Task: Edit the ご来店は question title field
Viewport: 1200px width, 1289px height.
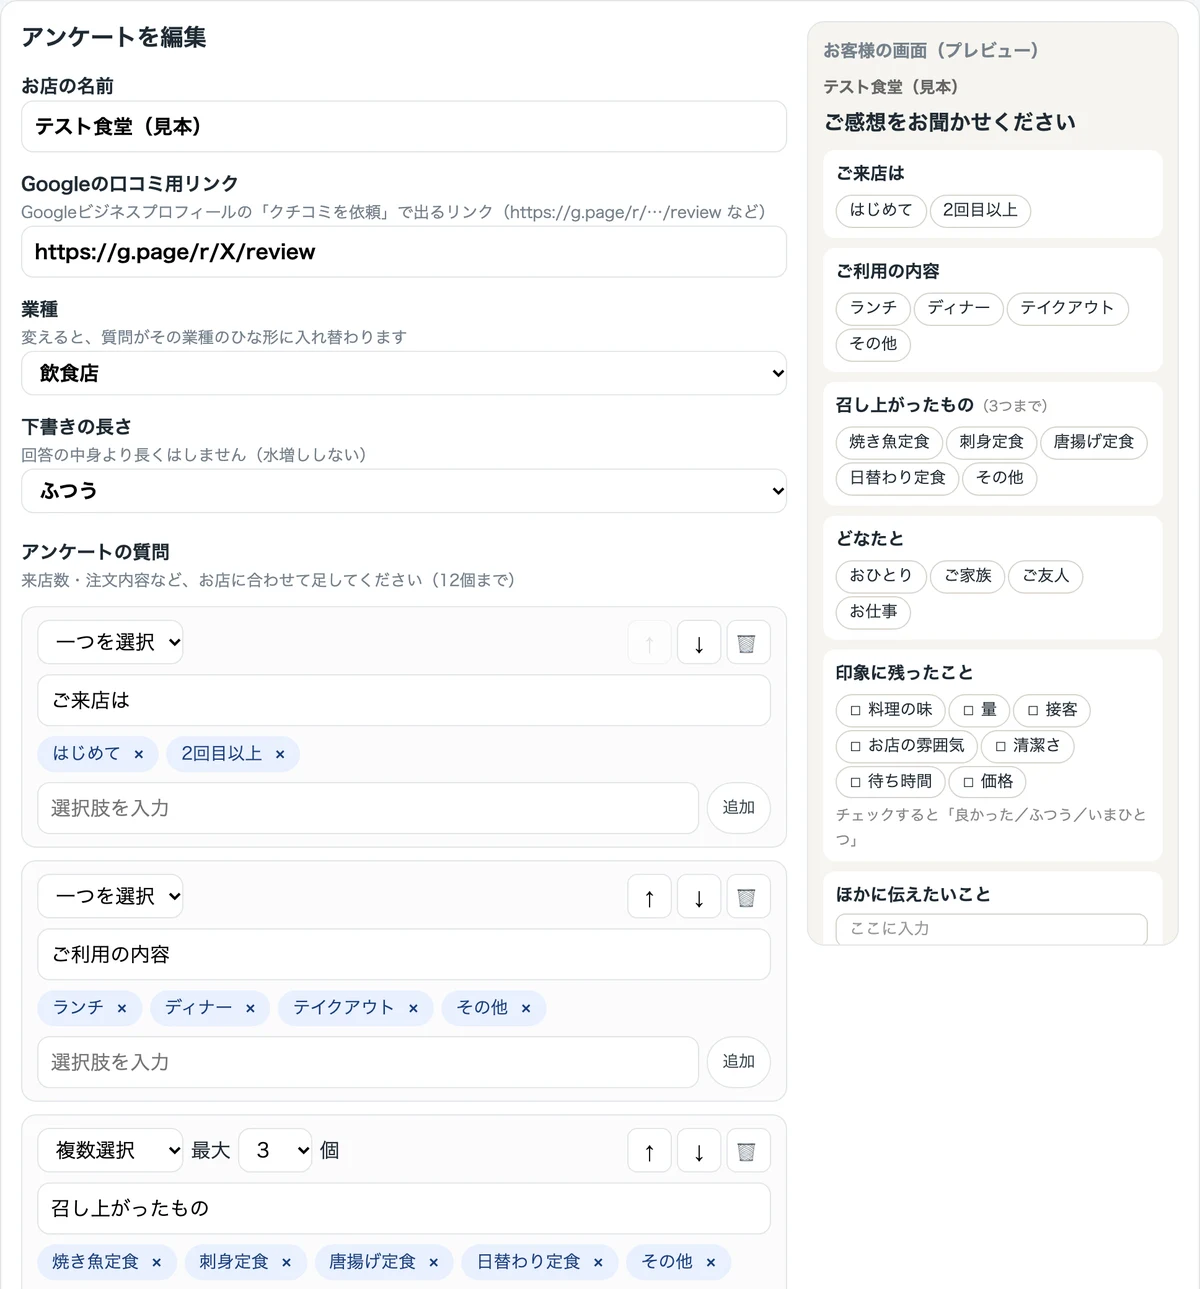Action: (x=404, y=700)
